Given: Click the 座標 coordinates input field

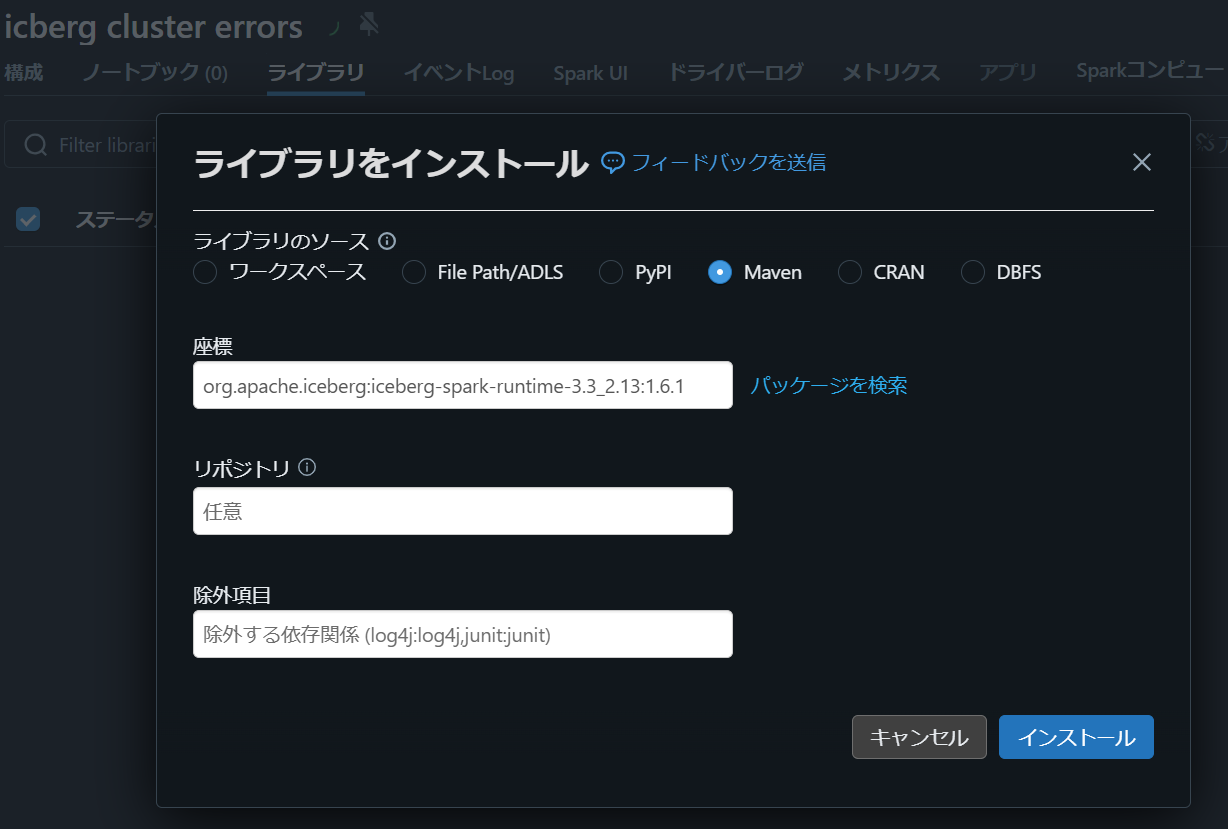Looking at the screenshot, I should pos(463,385).
